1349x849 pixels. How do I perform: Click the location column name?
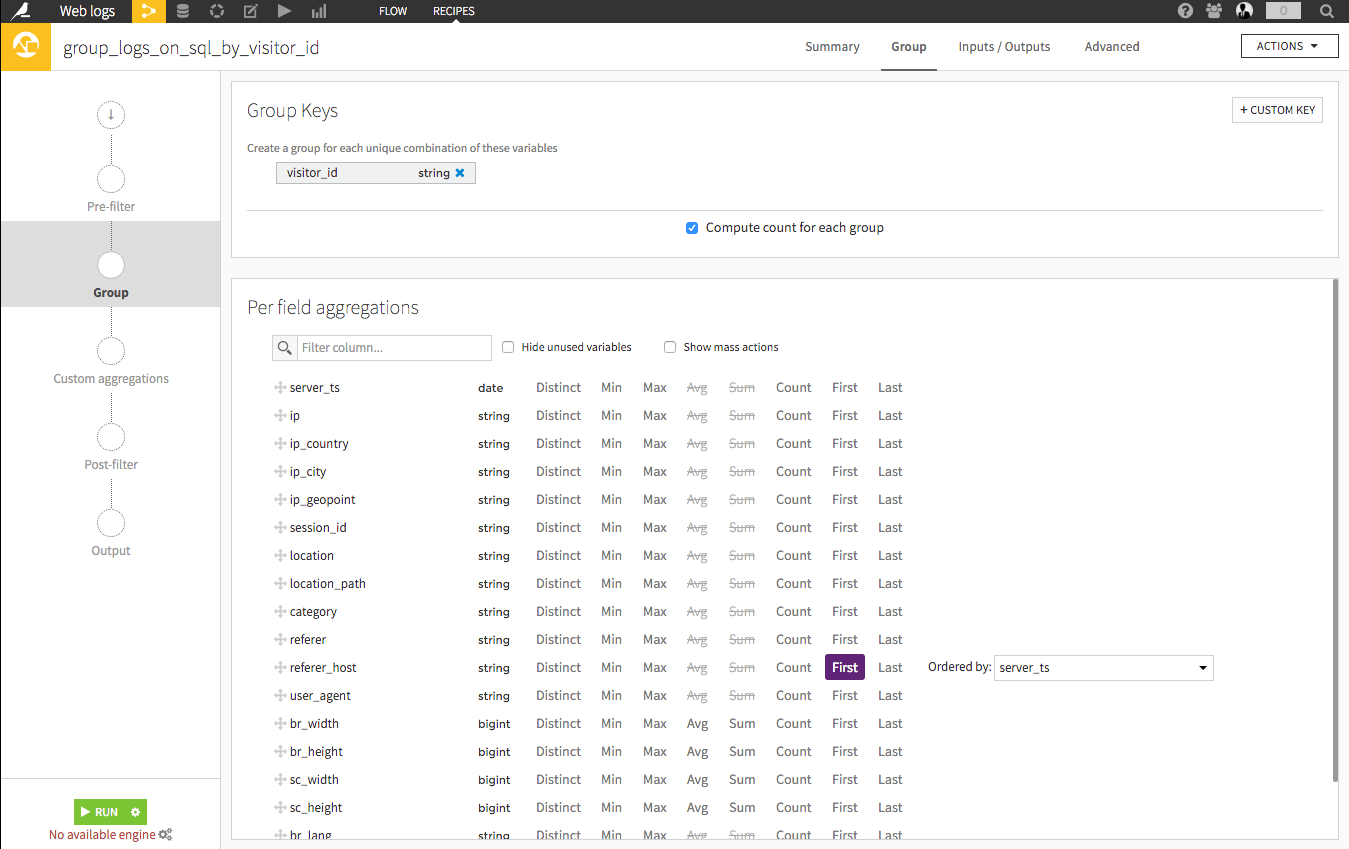pyautogui.click(x=311, y=555)
